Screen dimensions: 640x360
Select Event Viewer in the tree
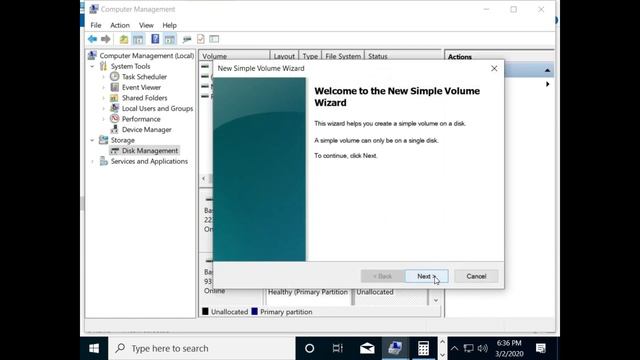[141, 87]
